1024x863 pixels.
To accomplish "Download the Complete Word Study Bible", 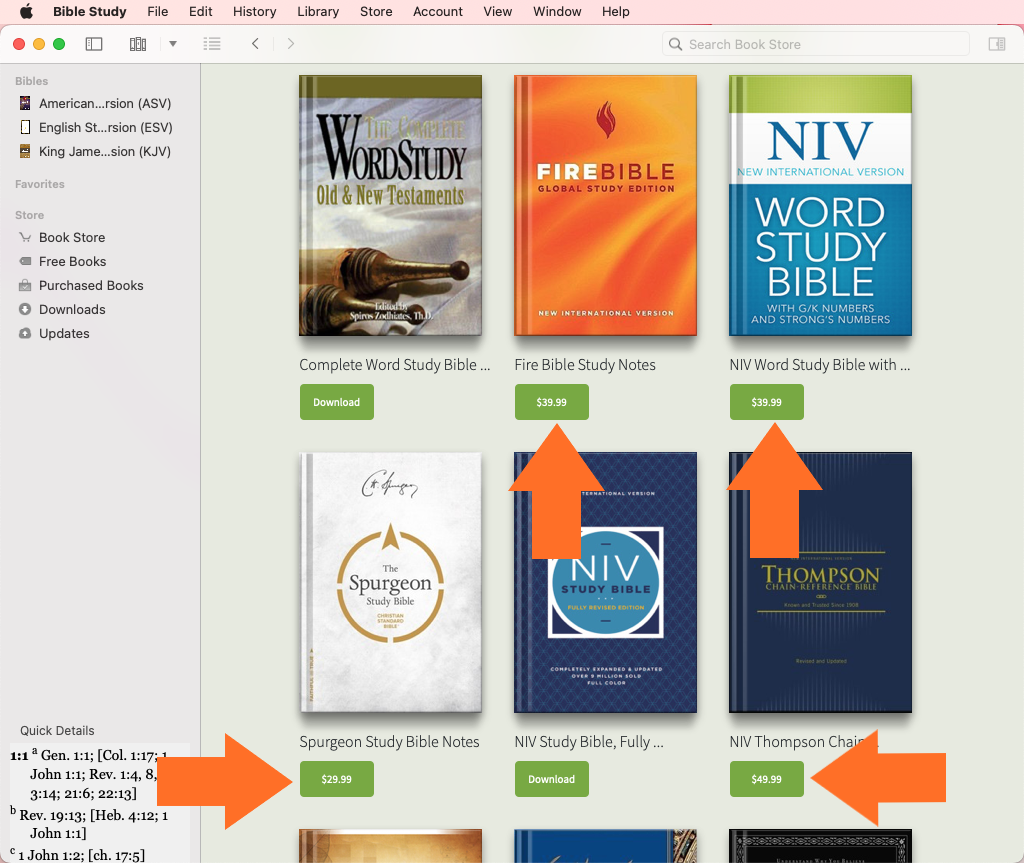I will coord(336,402).
